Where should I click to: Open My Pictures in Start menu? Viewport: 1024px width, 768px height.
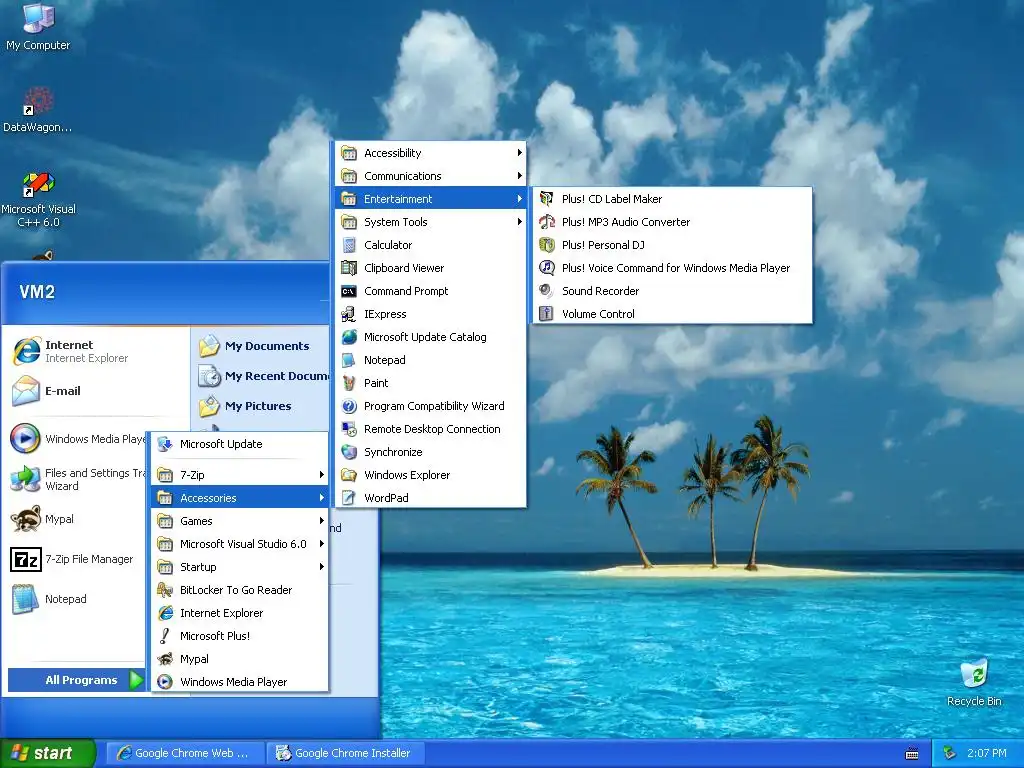262,406
